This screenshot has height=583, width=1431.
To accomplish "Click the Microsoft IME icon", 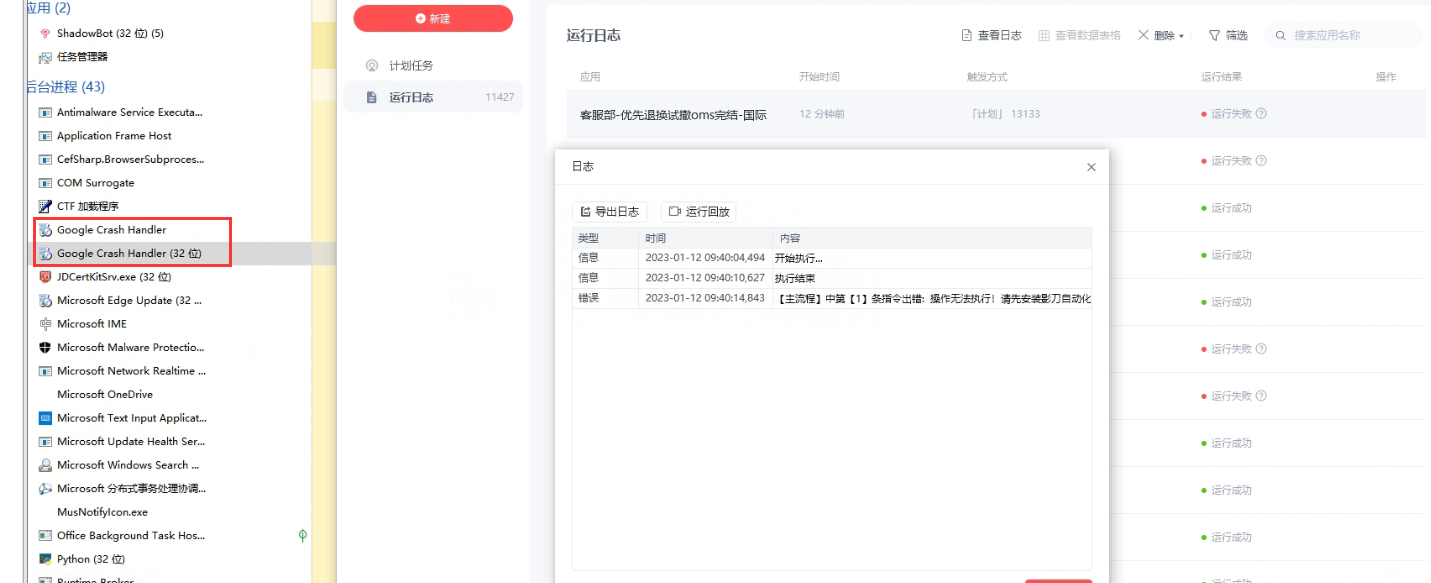I will (45, 324).
